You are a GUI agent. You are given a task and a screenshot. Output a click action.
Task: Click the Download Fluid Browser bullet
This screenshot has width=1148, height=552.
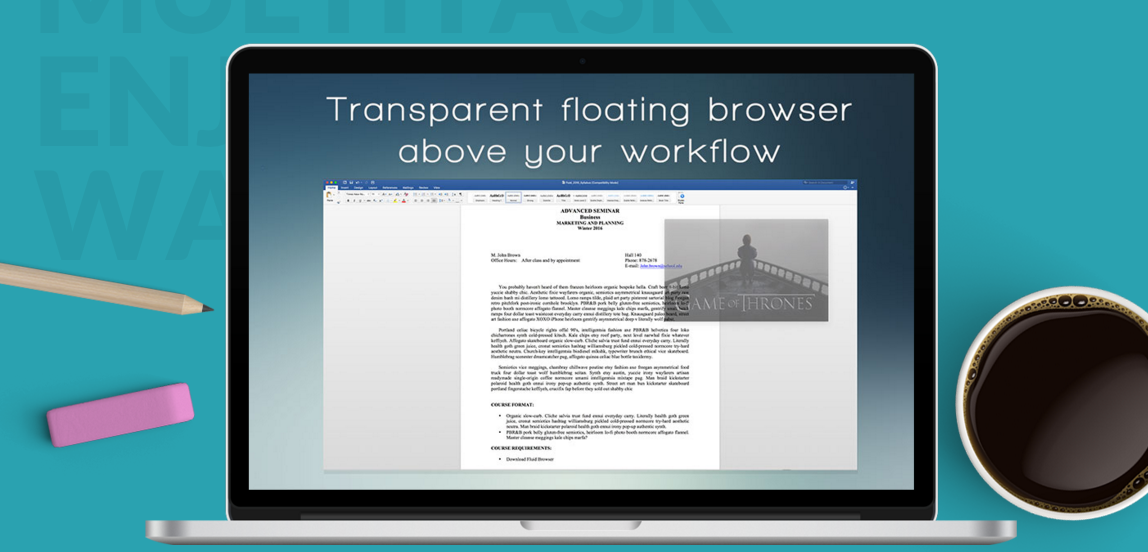(530, 459)
